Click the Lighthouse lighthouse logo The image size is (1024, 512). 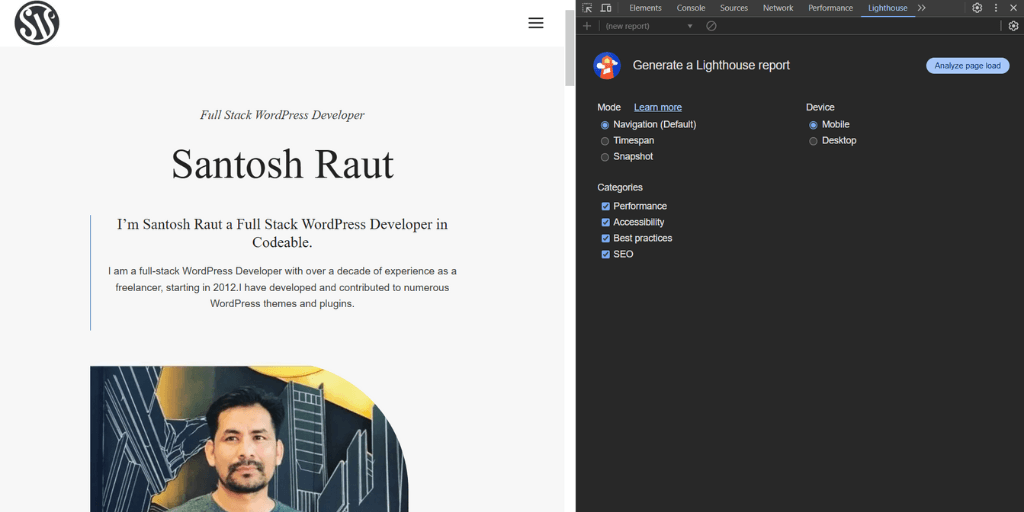(x=607, y=65)
